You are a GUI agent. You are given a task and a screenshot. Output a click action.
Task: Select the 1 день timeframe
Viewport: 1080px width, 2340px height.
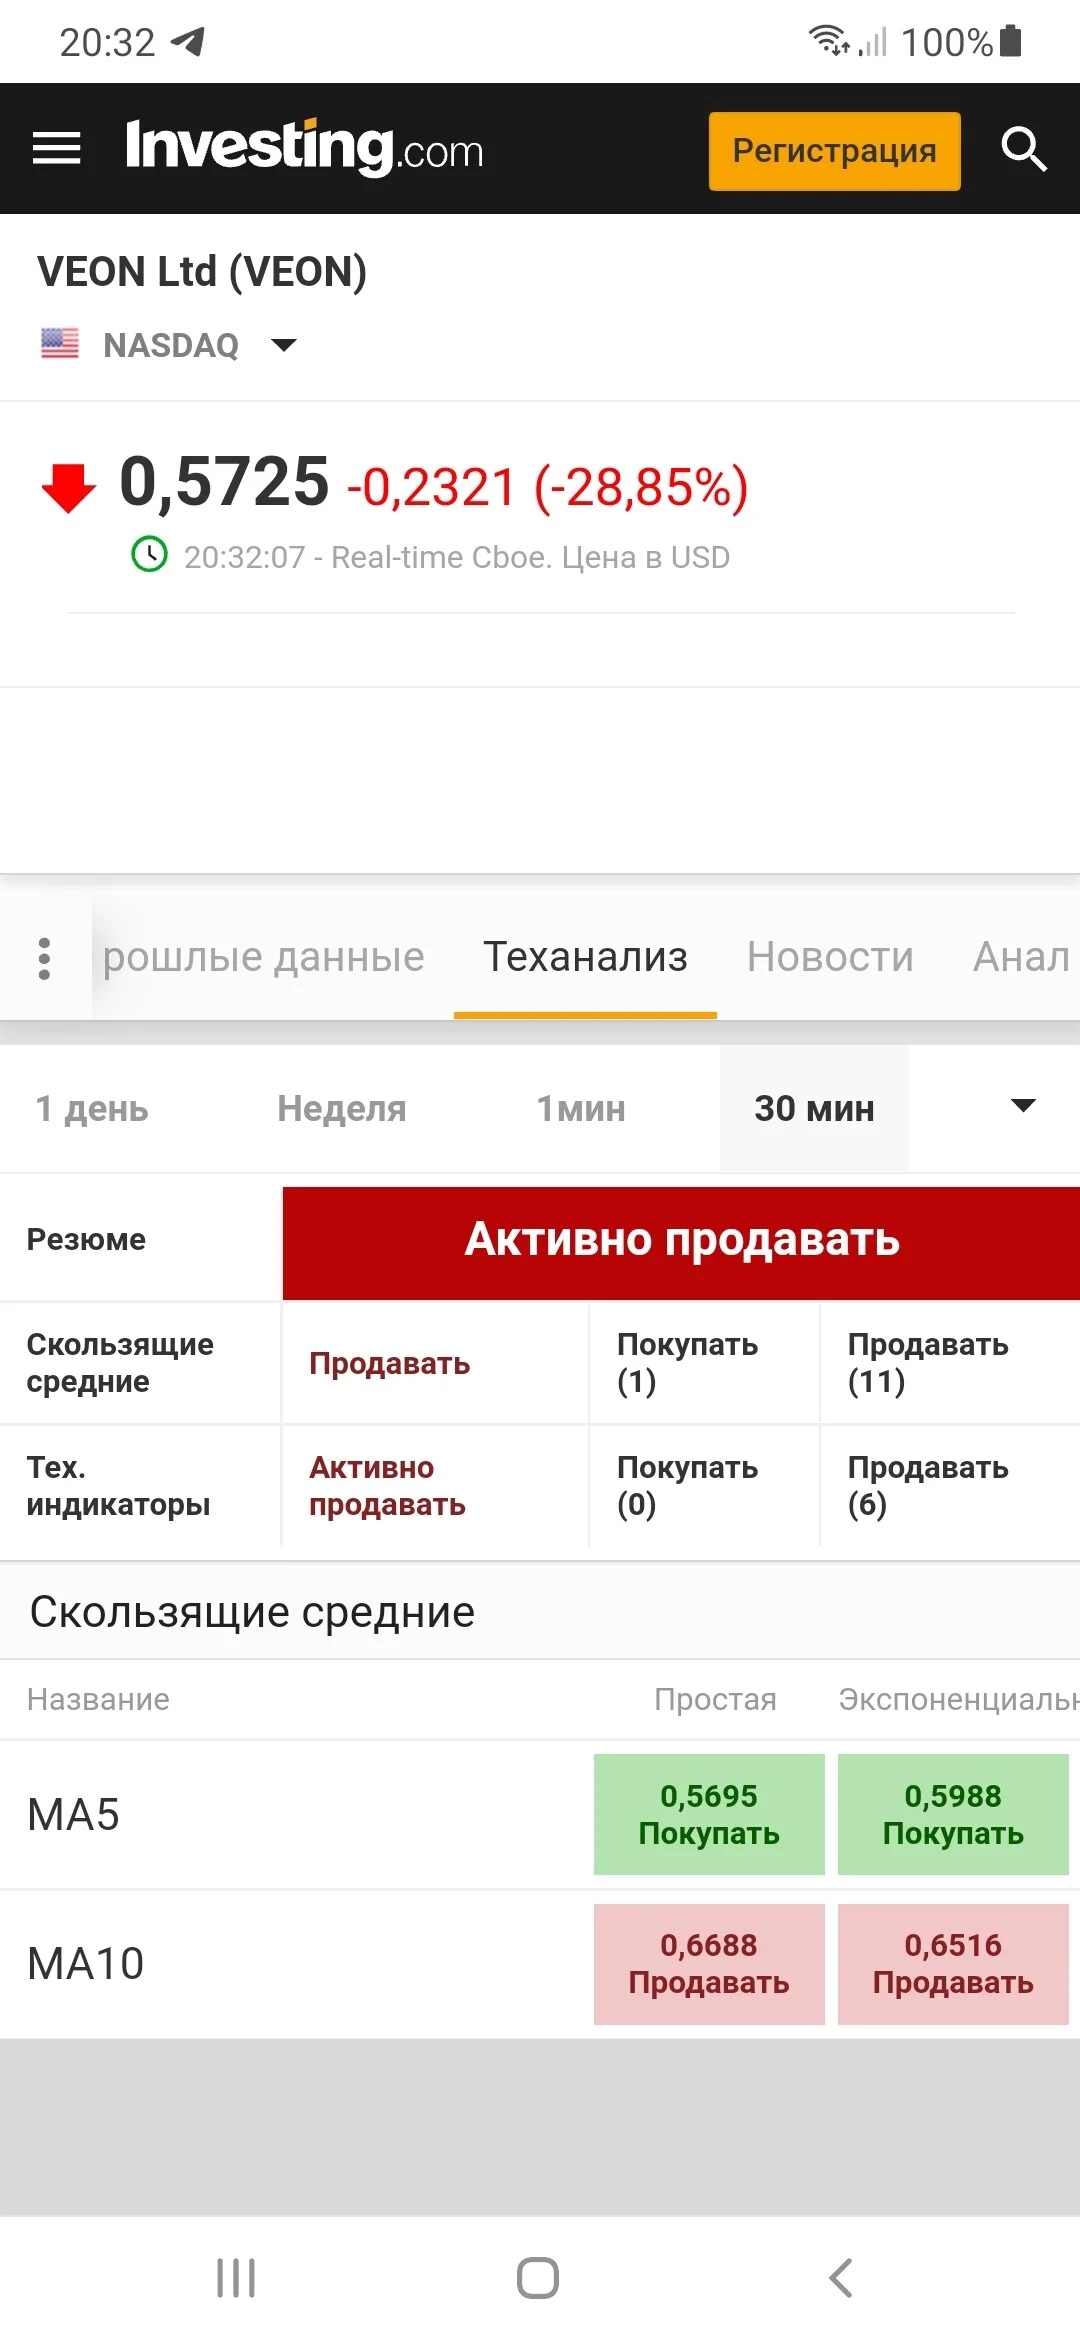pyautogui.click(x=92, y=1108)
